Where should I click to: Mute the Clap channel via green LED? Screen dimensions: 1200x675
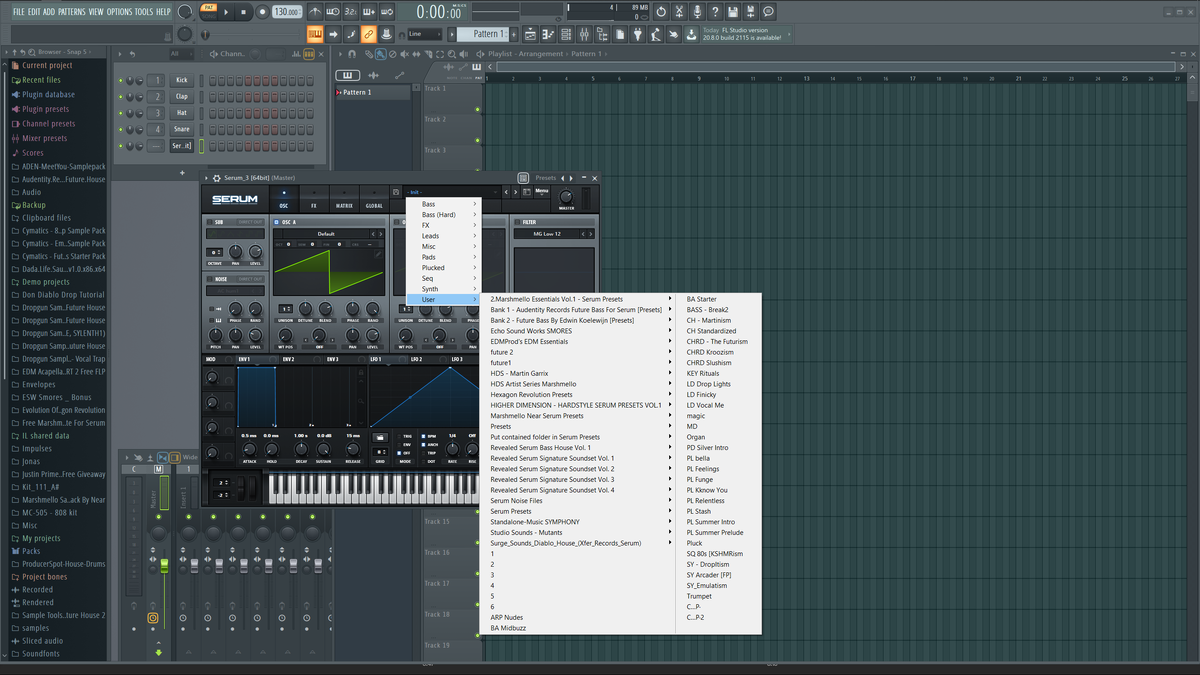[120, 97]
